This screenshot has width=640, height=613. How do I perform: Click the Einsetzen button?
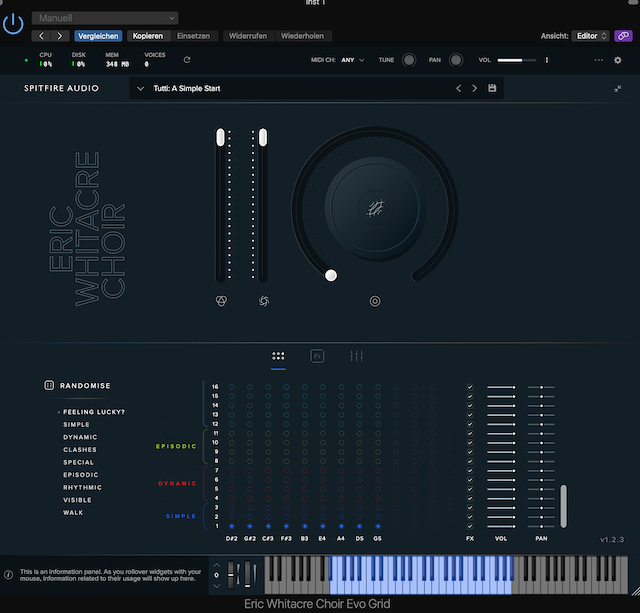[x=193, y=36]
